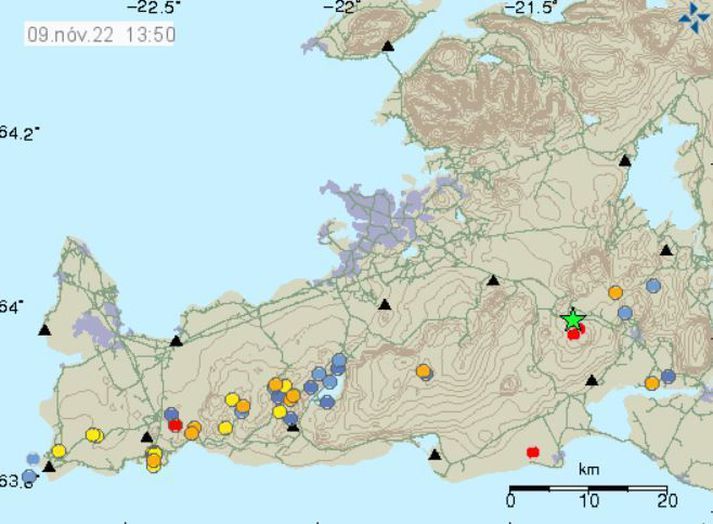Select the triangle by the small south coast bay
Screen dimensions: 713x524
pos(435,454)
